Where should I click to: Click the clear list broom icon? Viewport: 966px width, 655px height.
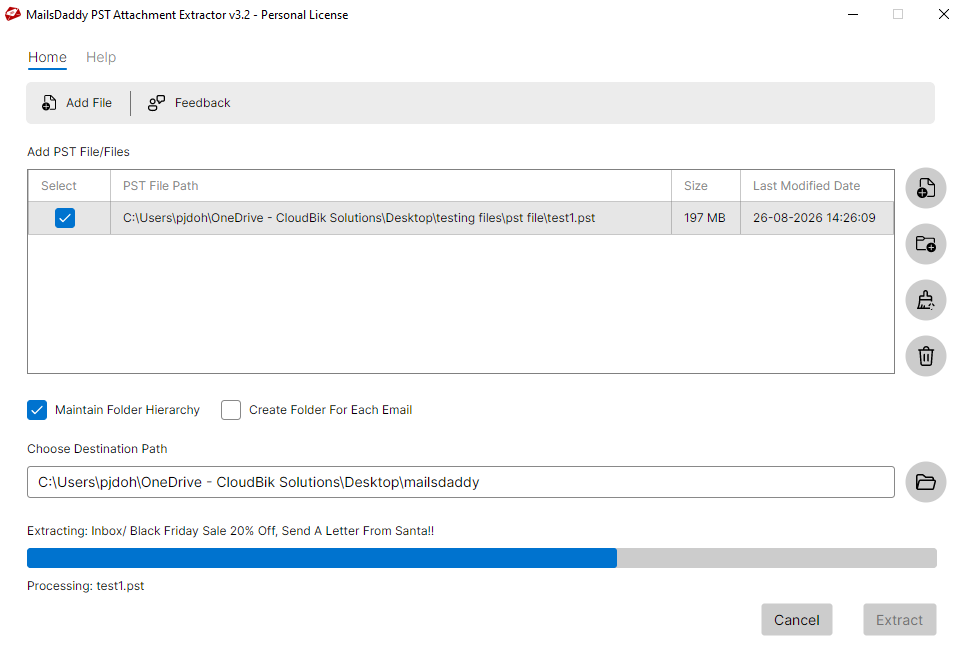point(925,300)
